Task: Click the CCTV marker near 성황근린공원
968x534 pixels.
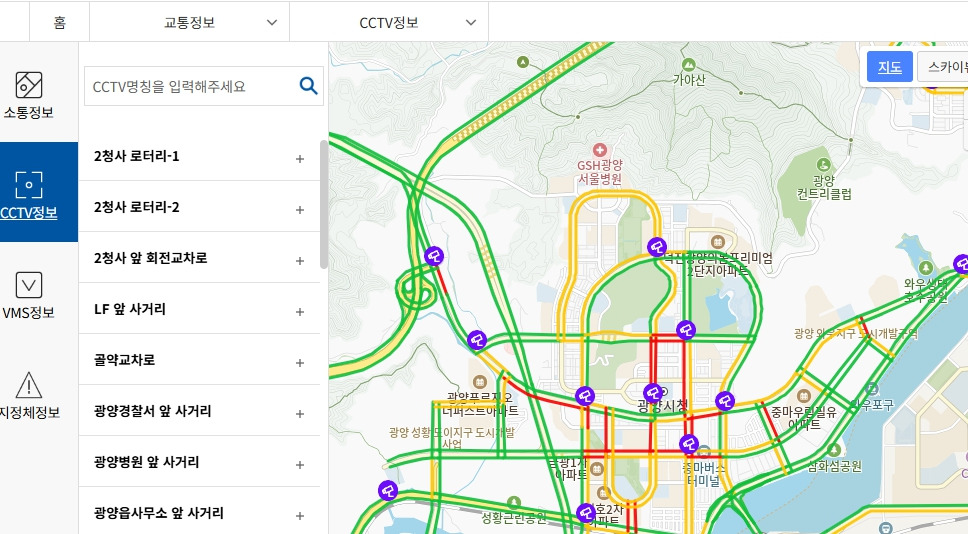Action: coord(586,512)
